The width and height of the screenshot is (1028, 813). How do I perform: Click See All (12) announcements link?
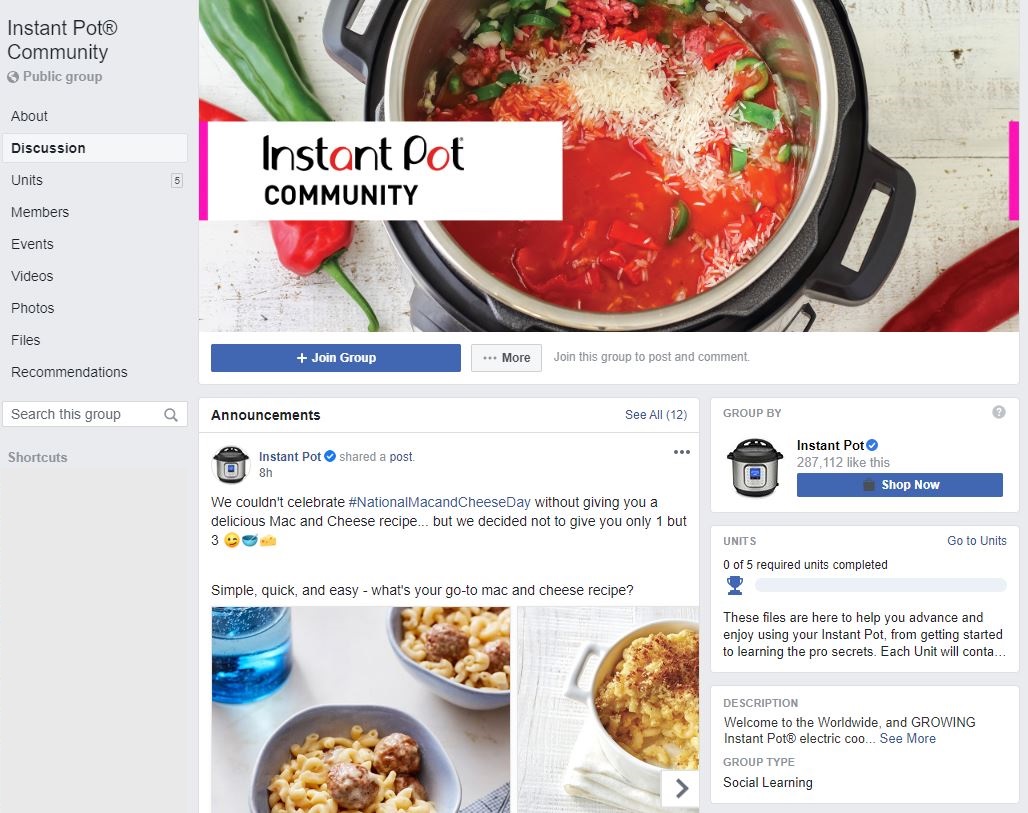pyautogui.click(x=656, y=415)
